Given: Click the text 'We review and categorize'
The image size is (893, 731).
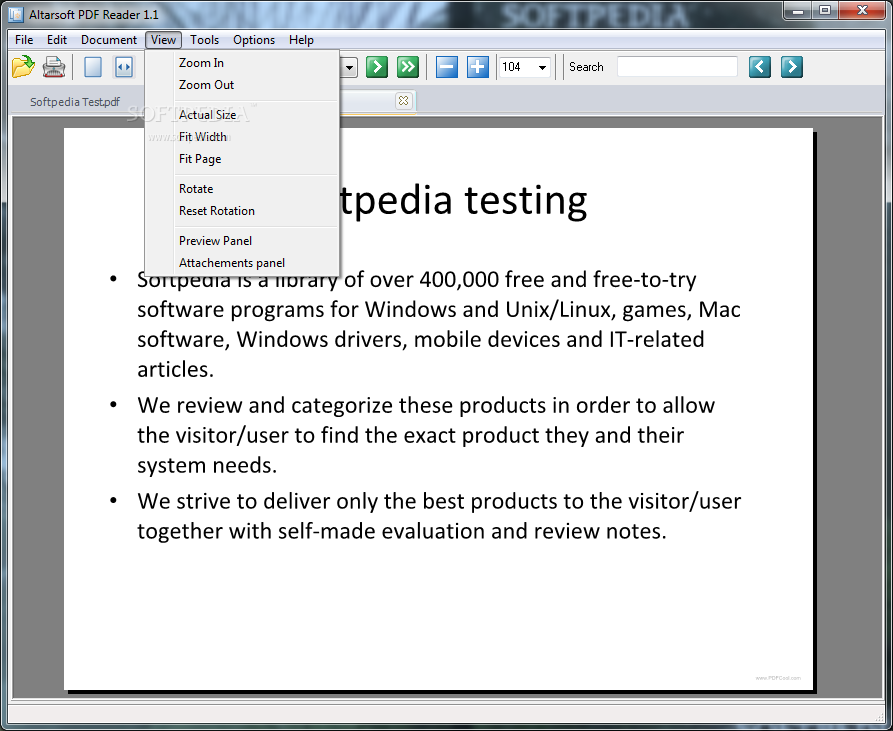Looking at the screenshot, I should [265, 405].
